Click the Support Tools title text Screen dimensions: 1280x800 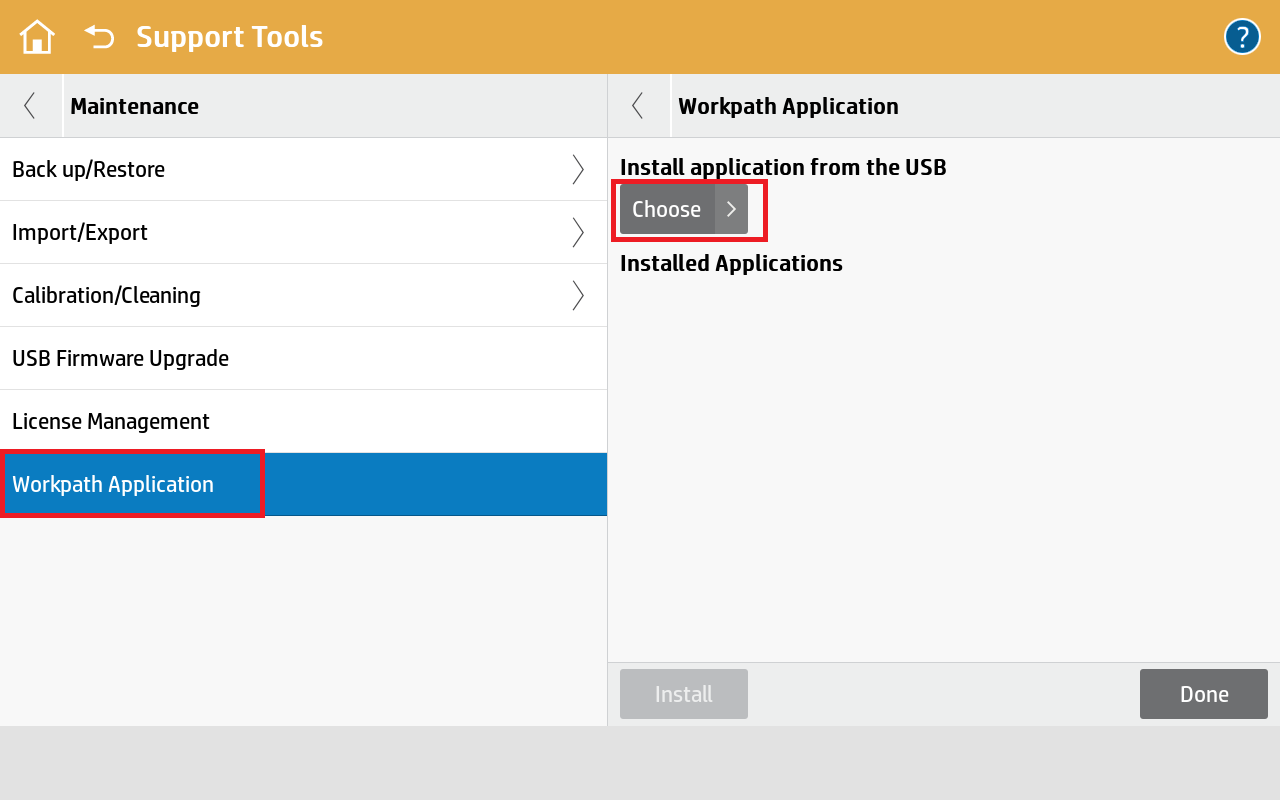[229, 37]
